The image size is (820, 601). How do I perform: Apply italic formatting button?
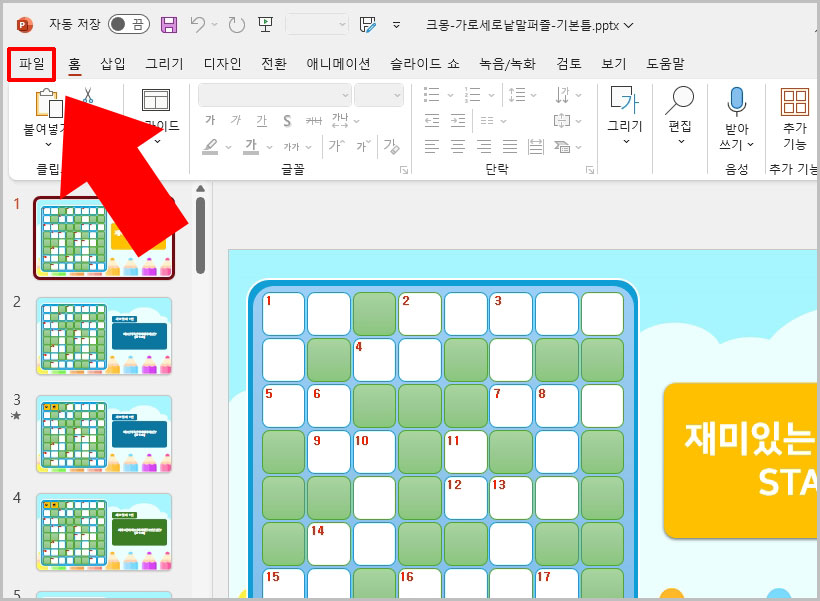click(236, 120)
